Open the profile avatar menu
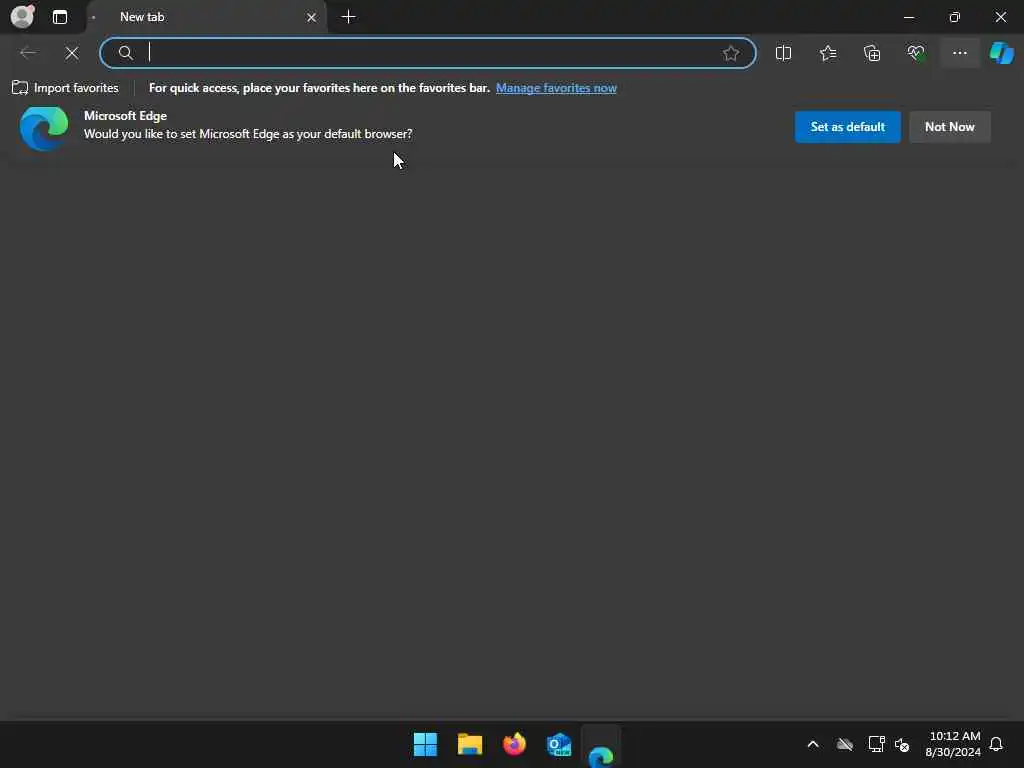The width and height of the screenshot is (1024, 768). pos(22,16)
